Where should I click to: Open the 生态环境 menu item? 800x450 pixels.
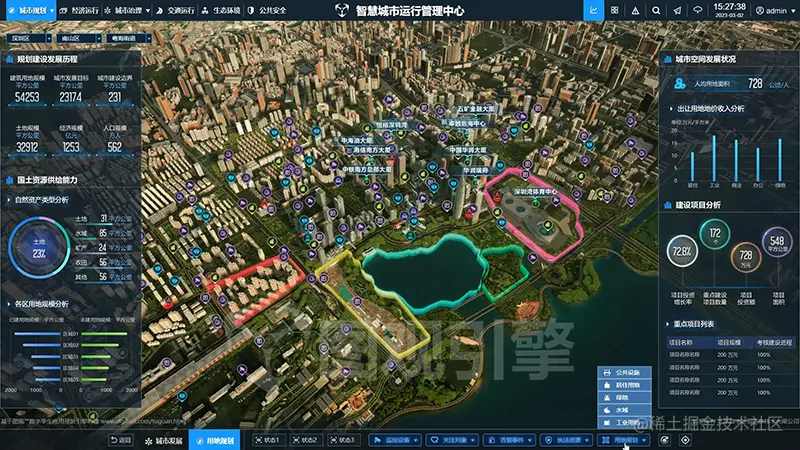[x=221, y=10]
